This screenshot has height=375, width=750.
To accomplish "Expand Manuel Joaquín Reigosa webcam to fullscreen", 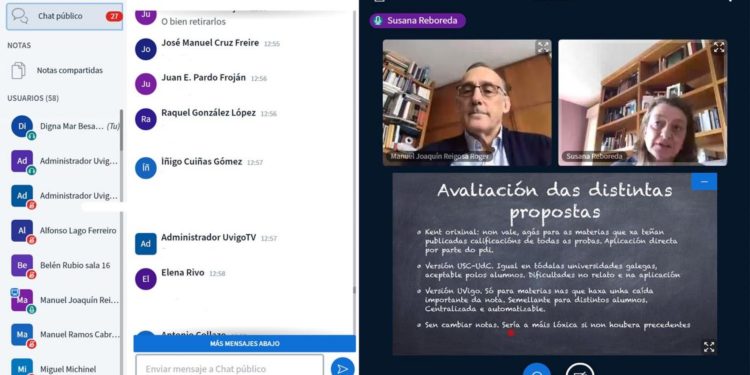I will click(543, 47).
